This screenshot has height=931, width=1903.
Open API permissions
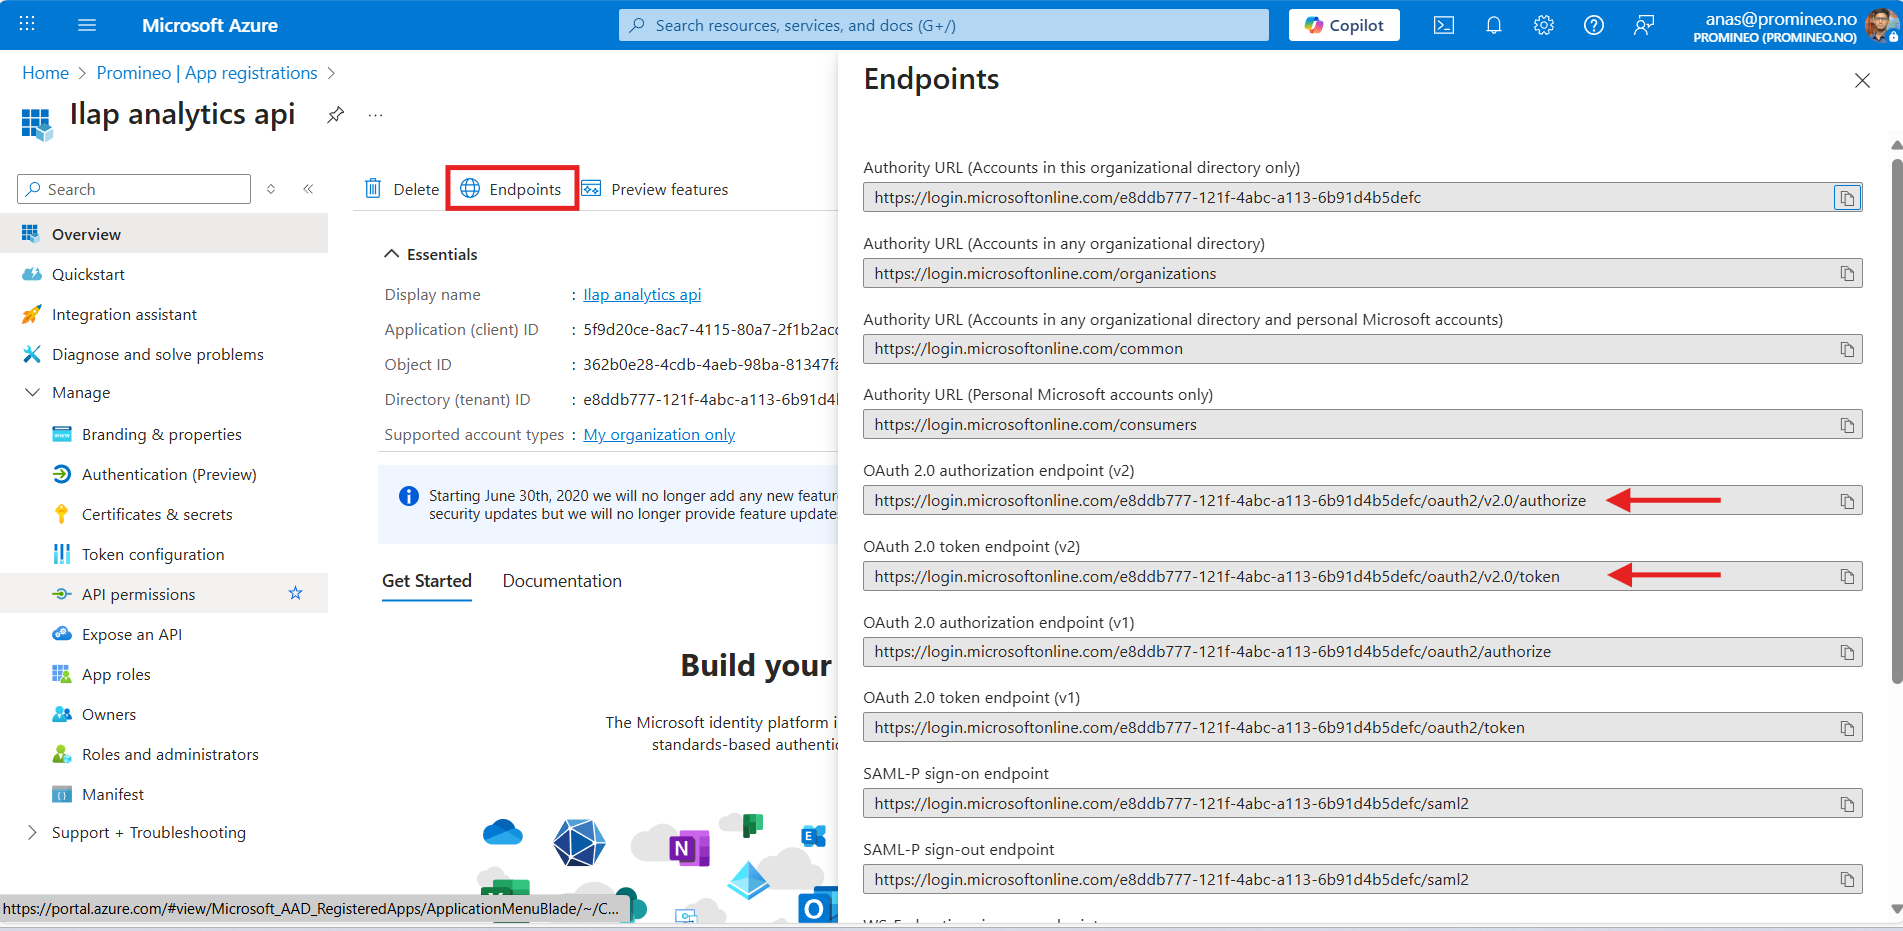164,594
